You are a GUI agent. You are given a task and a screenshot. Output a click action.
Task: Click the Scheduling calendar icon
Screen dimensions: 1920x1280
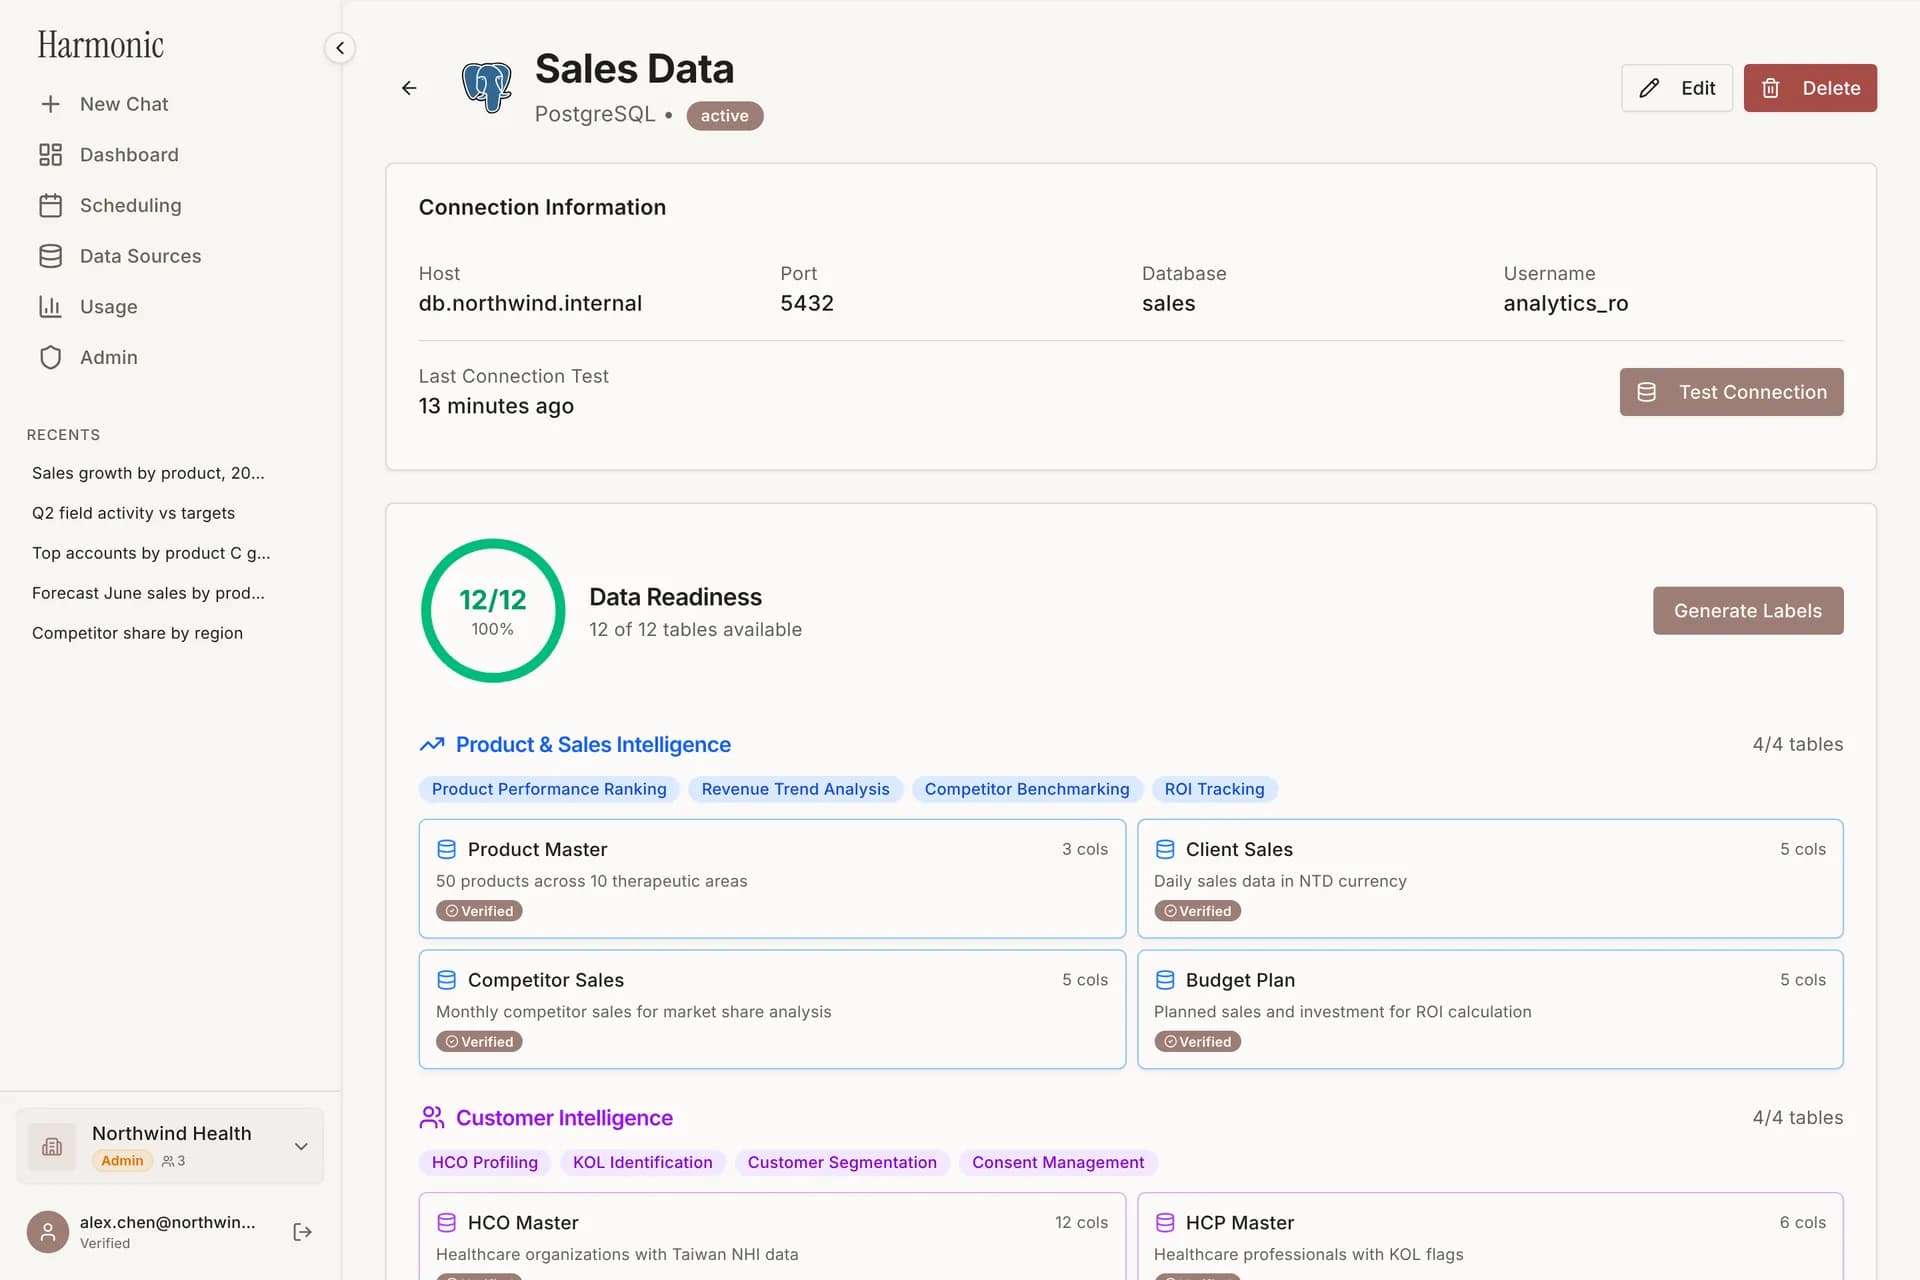point(51,205)
